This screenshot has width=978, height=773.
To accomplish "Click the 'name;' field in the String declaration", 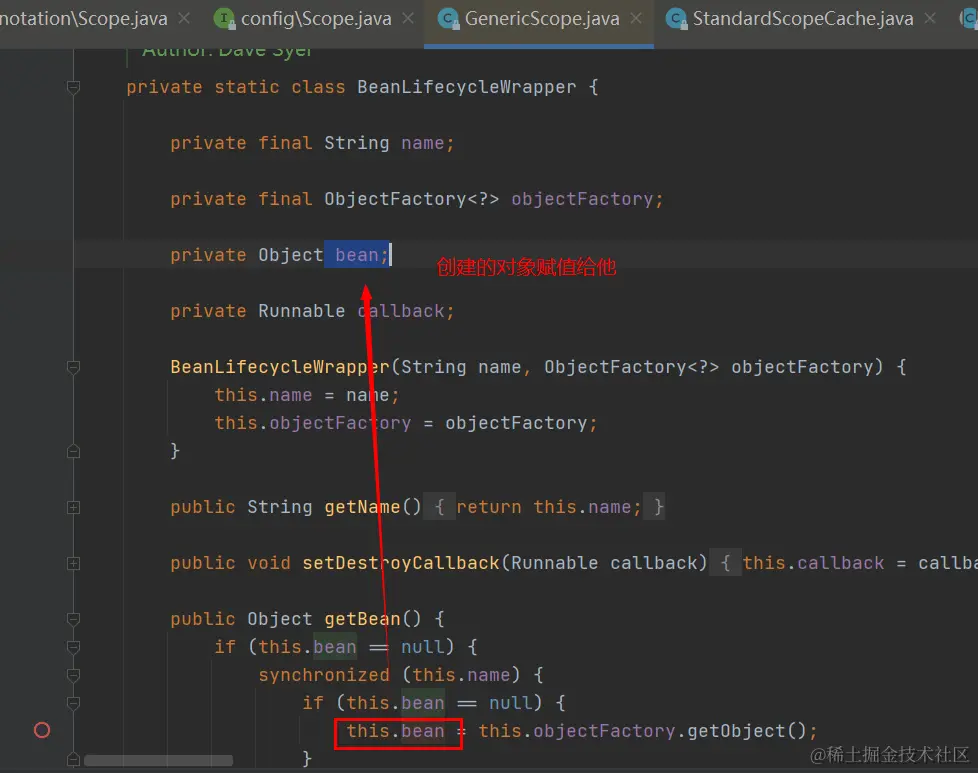I will pos(427,143).
